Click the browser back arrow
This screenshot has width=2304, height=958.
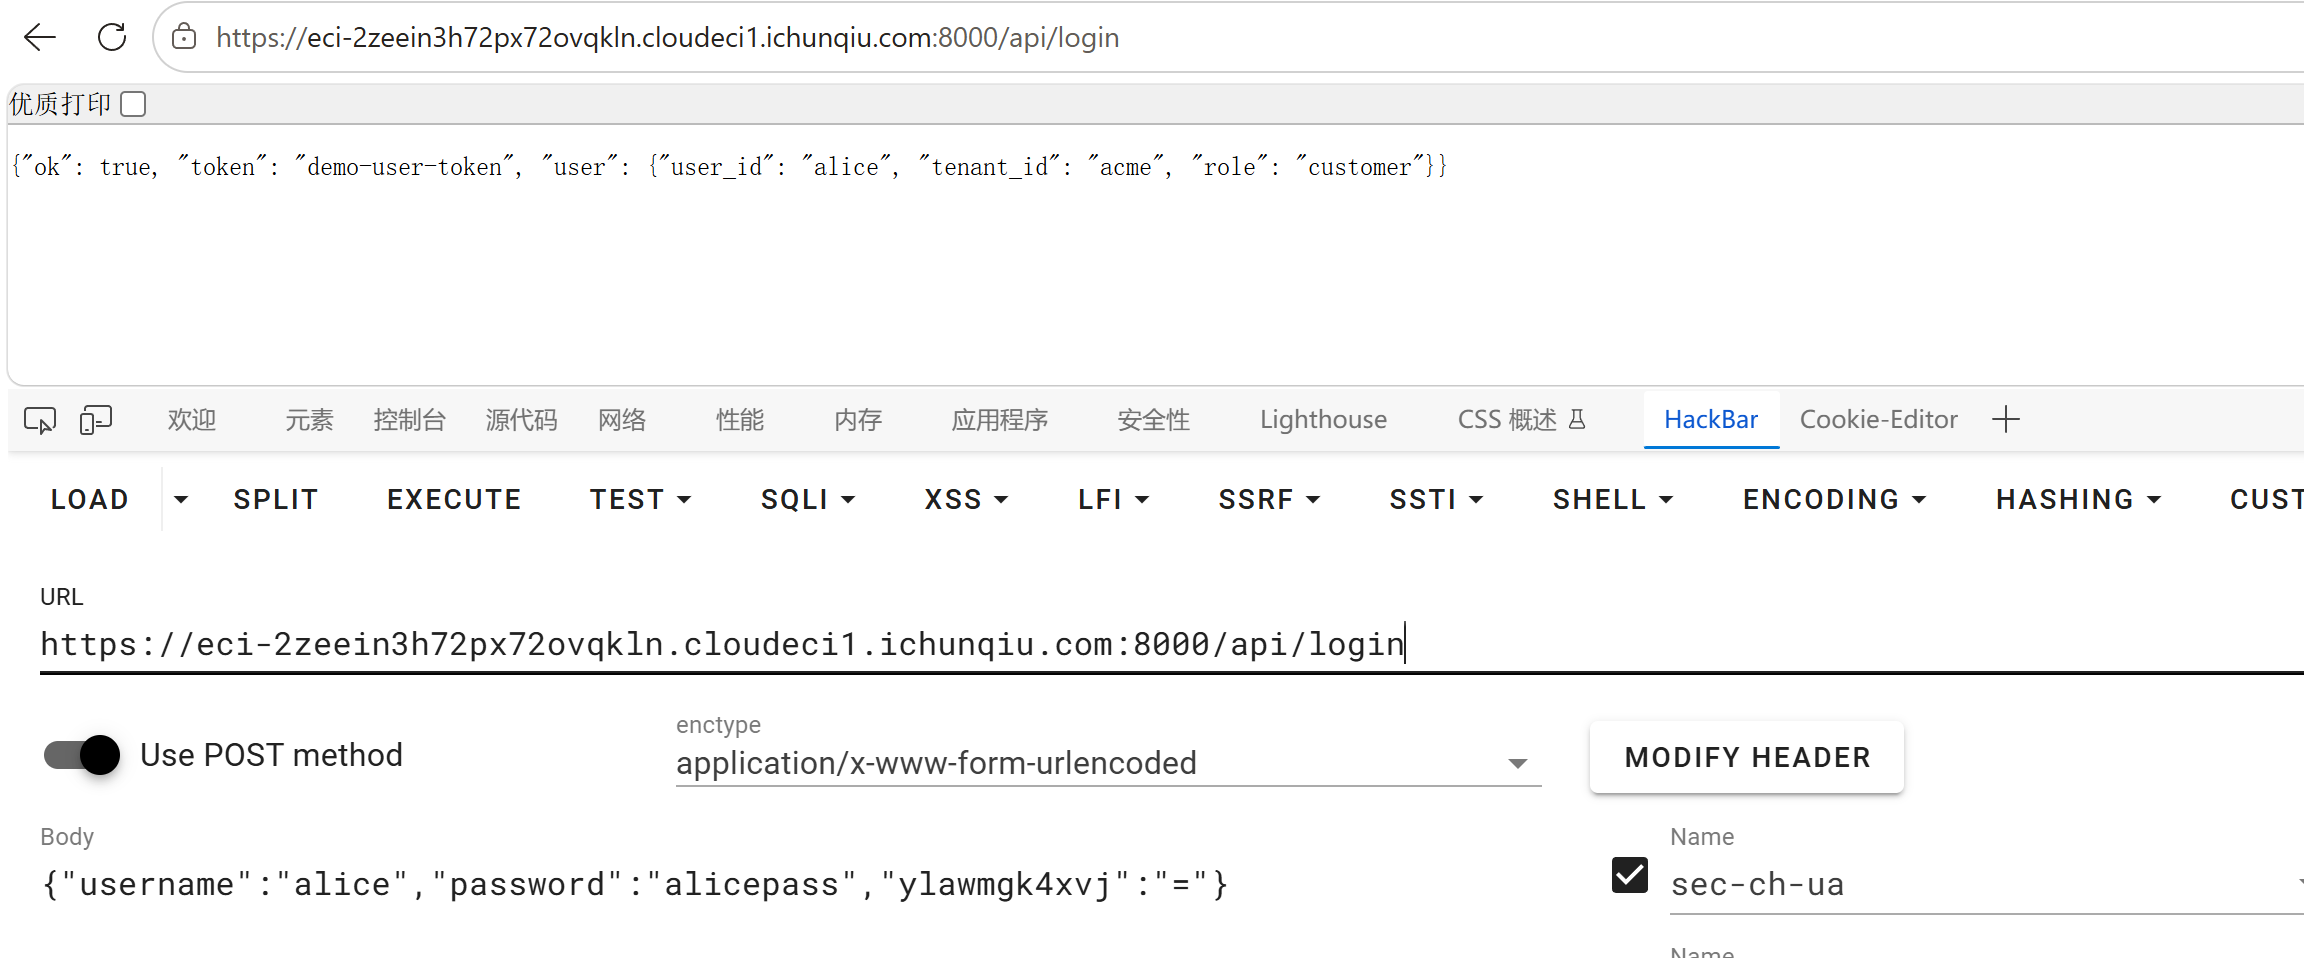[40, 38]
